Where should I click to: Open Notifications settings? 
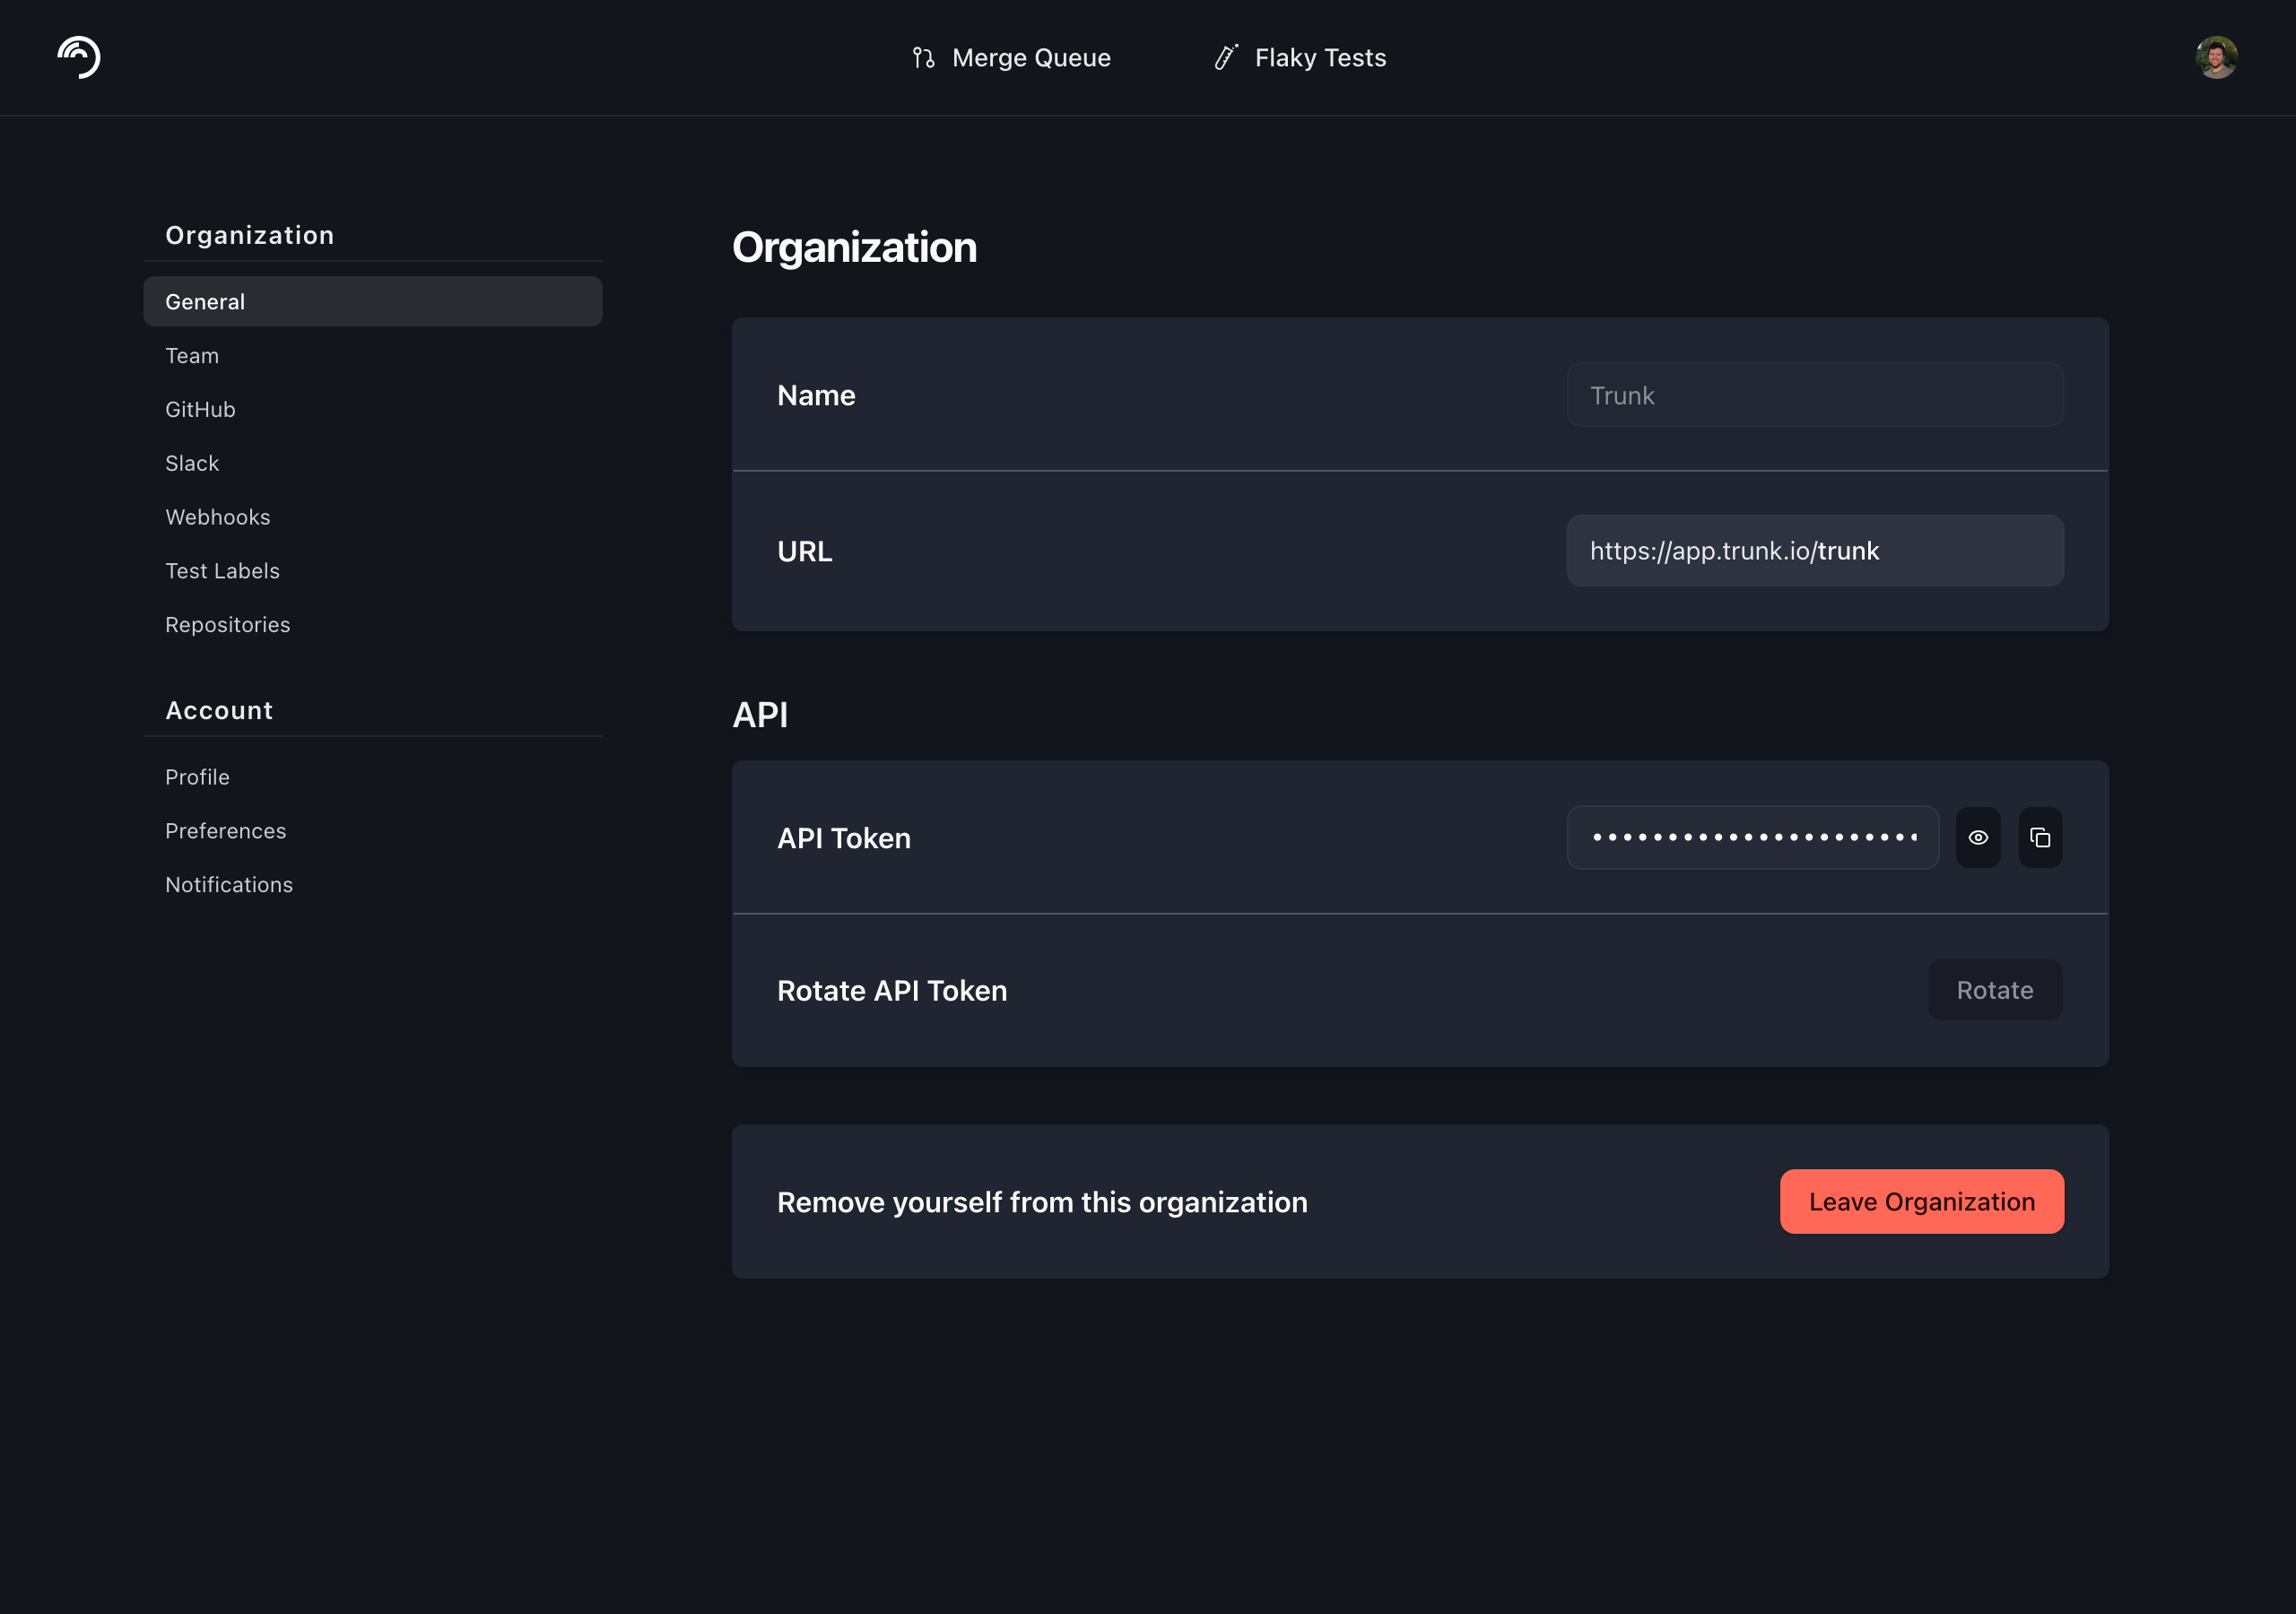373,885
